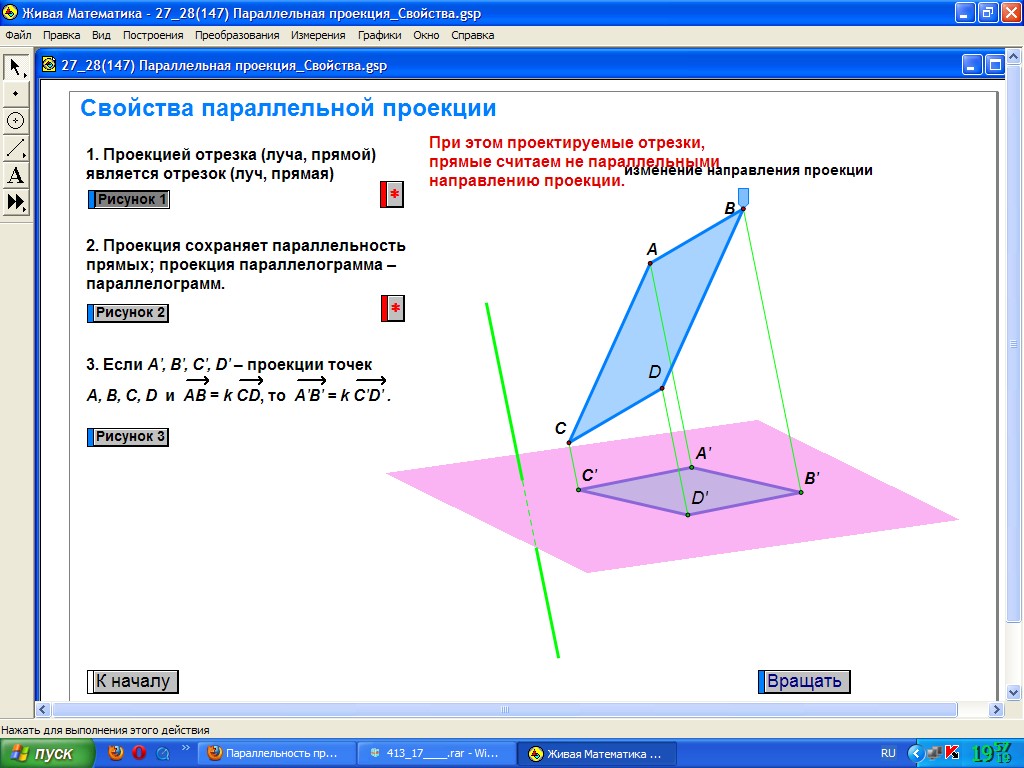Image resolution: width=1024 pixels, height=768 pixels.
Task: Toggle red asterisk button beside Рисунок 2
Action: pyautogui.click(x=392, y=309)
